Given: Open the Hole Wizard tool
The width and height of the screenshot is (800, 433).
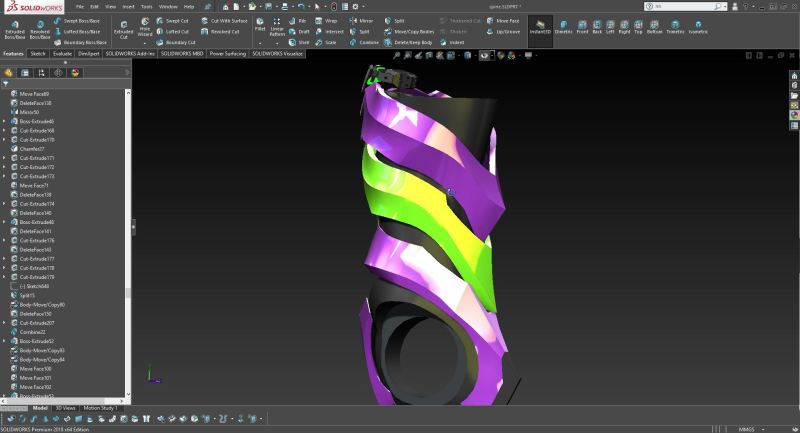Looking at the screenshot, I should [145, 28].
